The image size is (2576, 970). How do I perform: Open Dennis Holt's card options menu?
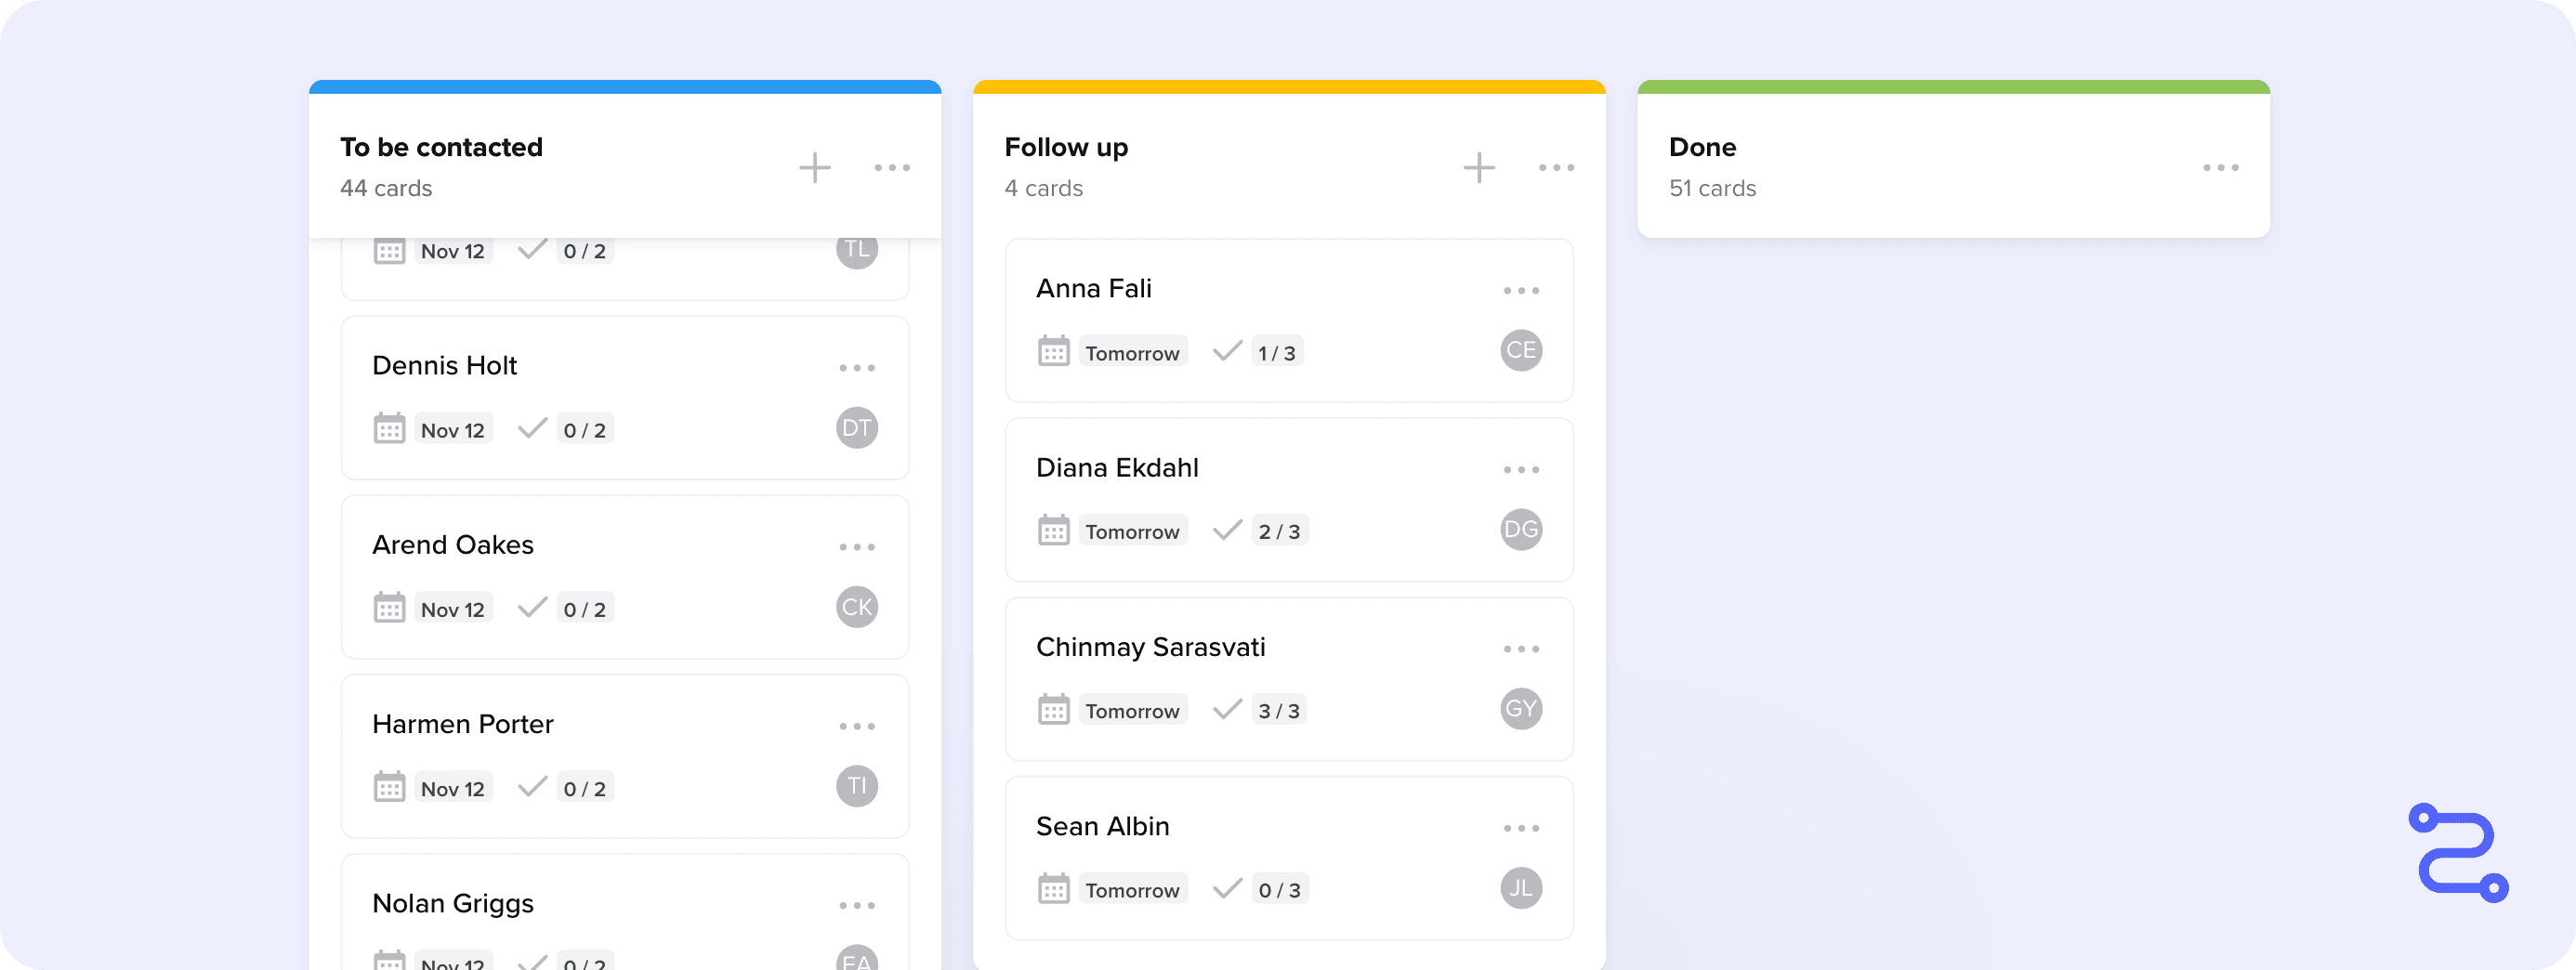click(857, 367)
